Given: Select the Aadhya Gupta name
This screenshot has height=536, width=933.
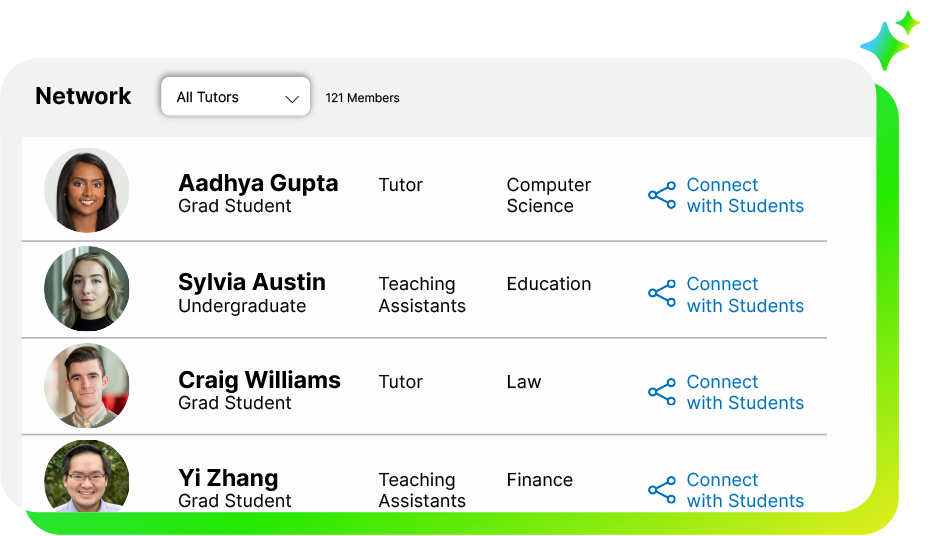Looking at the screenshot, I should 258,183.
